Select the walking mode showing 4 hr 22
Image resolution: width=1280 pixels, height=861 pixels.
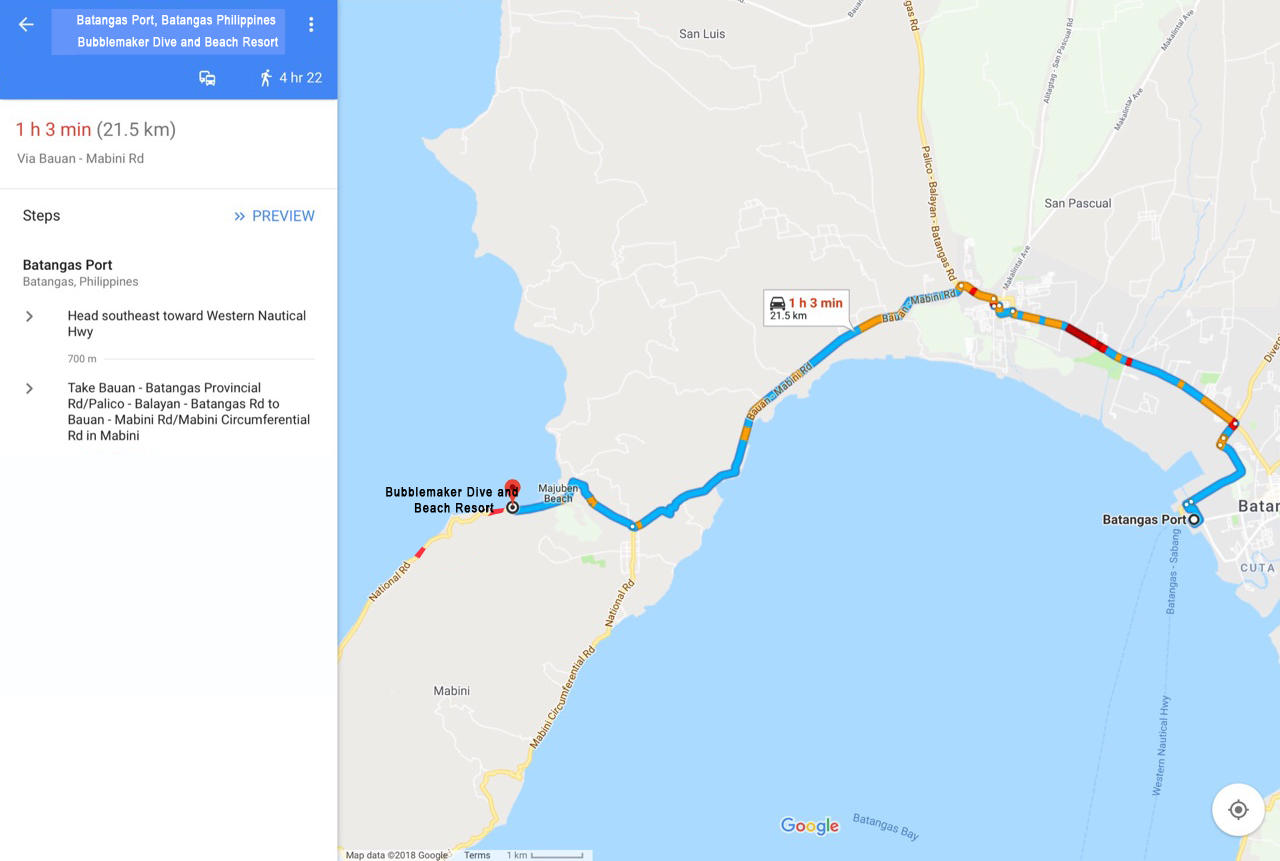290,78
